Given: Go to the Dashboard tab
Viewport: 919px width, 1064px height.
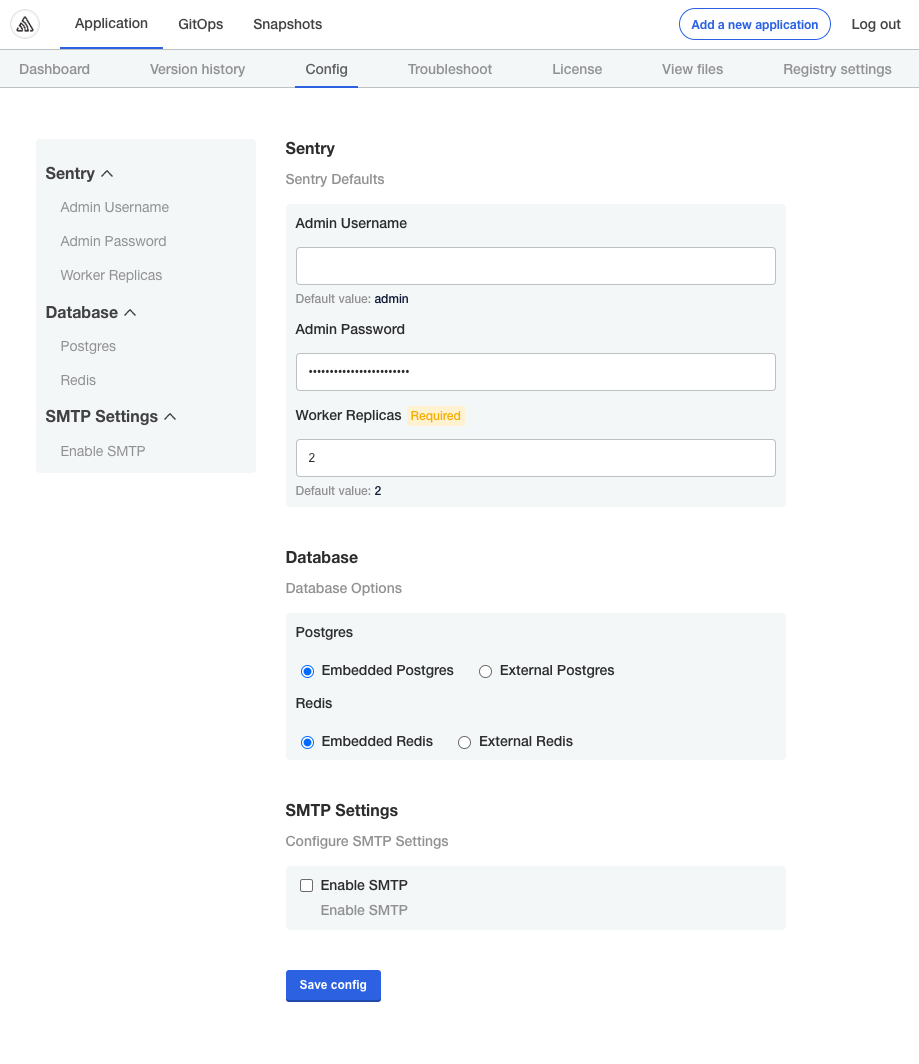Looking at the screenshot, I should pos(54,69).
